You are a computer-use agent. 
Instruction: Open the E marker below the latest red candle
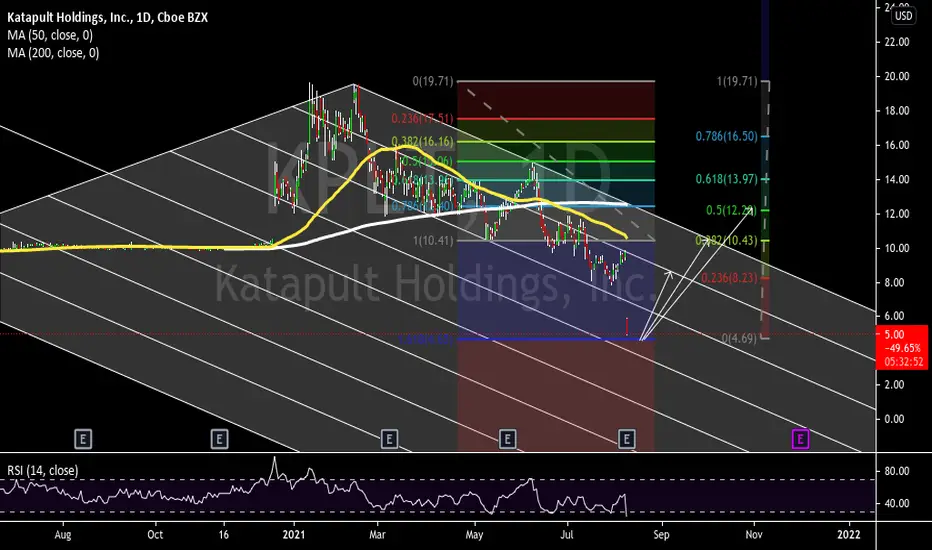pos(626,439)
